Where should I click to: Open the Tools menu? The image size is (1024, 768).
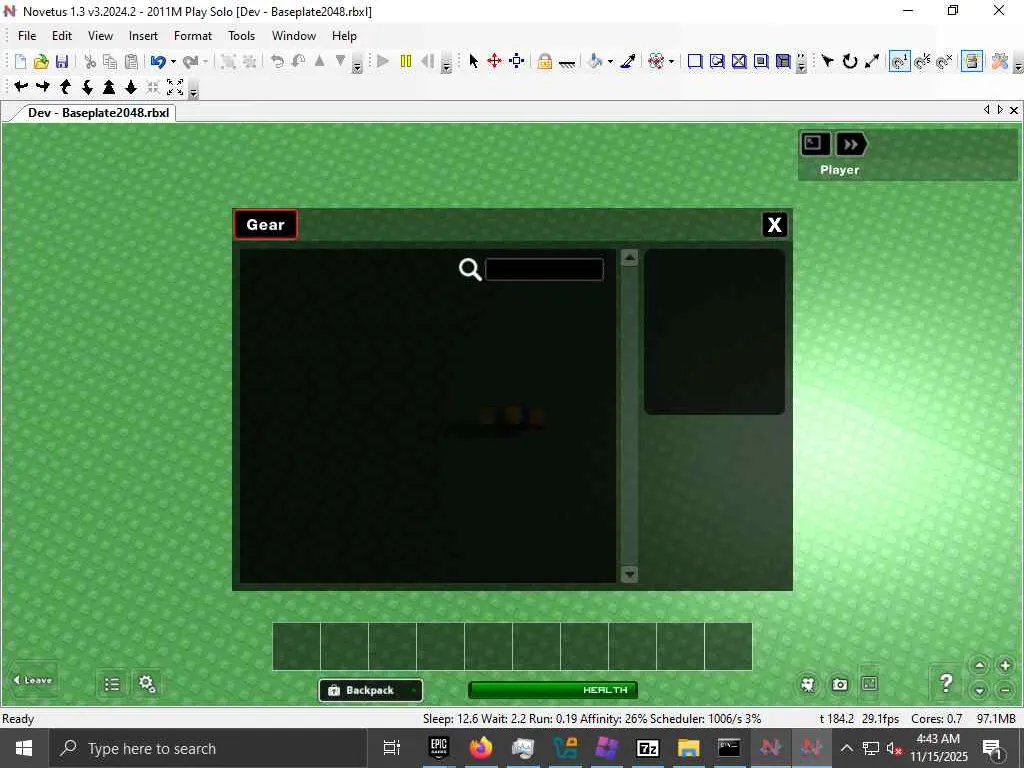(241, 36)
